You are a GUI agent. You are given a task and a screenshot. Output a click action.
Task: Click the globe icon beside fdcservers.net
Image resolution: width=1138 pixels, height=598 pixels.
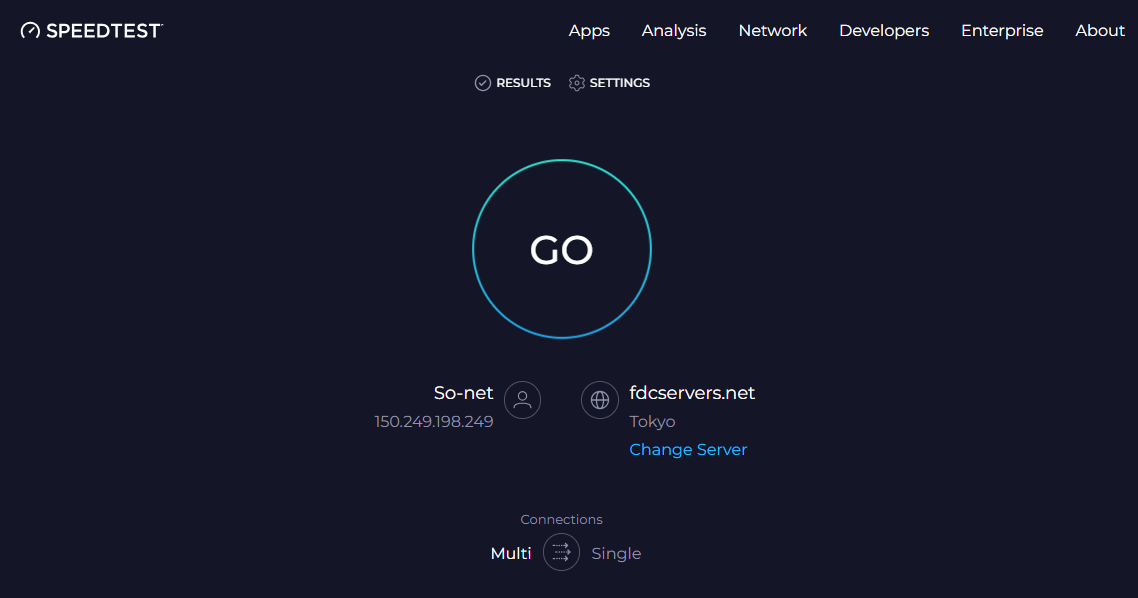click(x=600, y=400)
